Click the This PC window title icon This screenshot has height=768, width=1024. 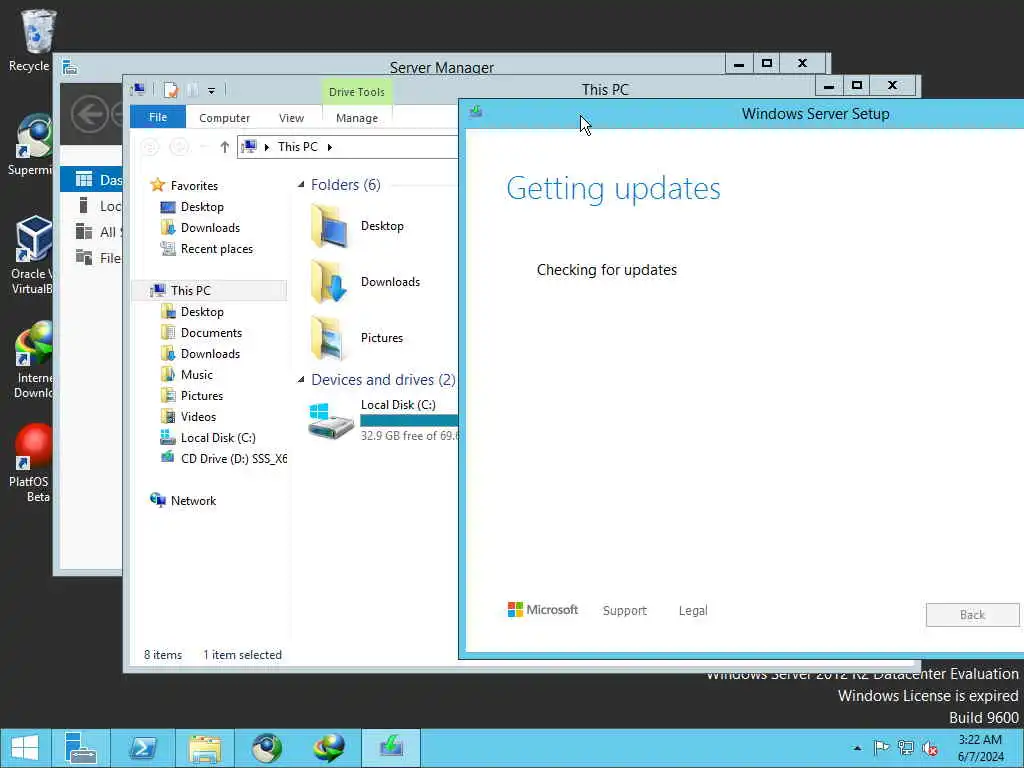tap(138, 90)
